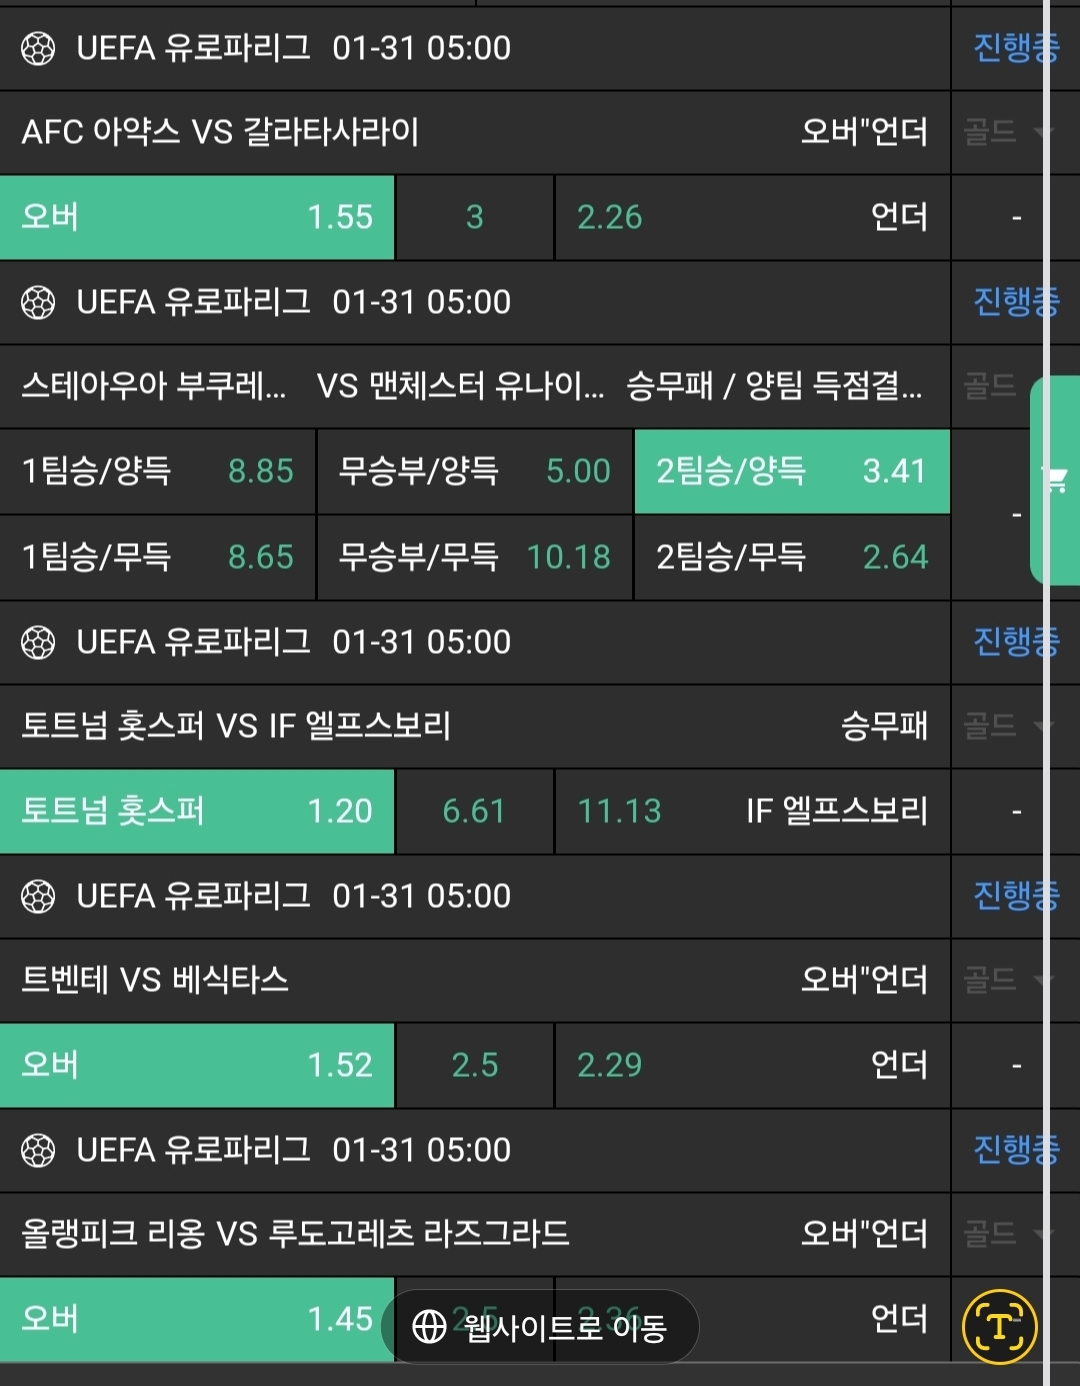Click the soccer ball icon above AFC 아약스 match
1080x1386 pixels.
[38, 48]
